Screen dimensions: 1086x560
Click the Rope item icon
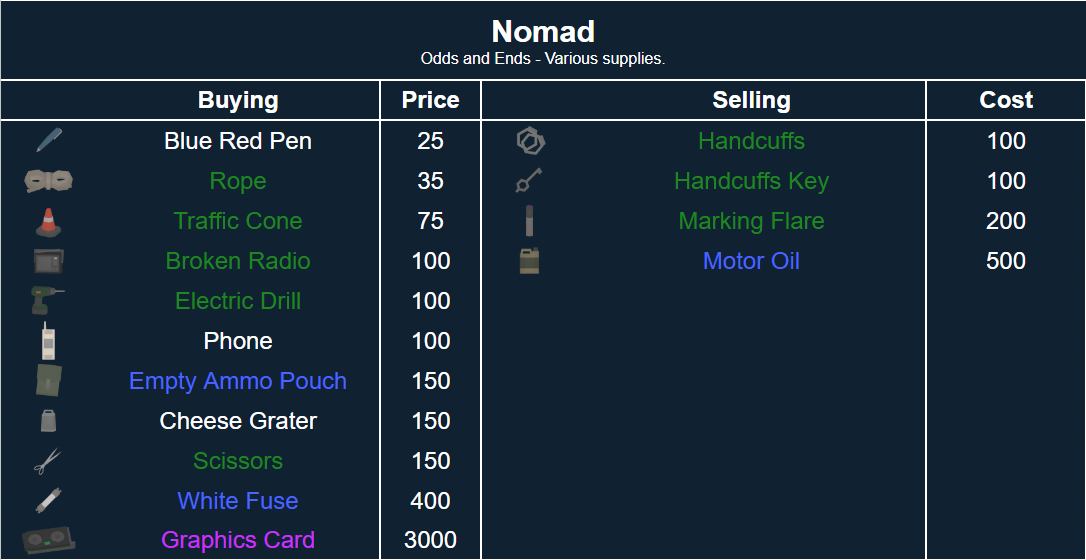(x=48, y=181)
